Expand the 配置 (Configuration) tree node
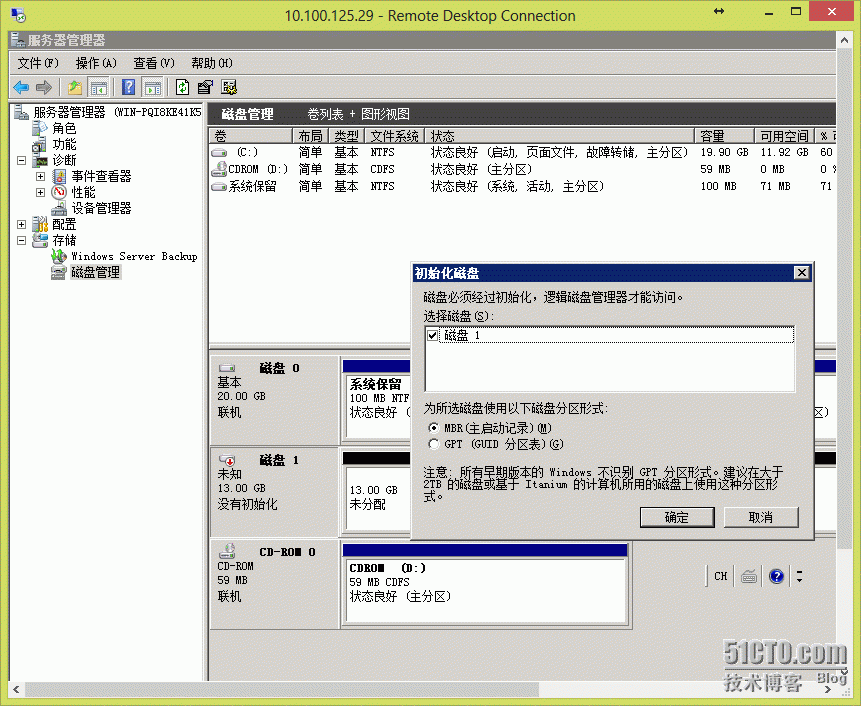The height and width of the screenshot is (706, 861). (x=21, y=224)
